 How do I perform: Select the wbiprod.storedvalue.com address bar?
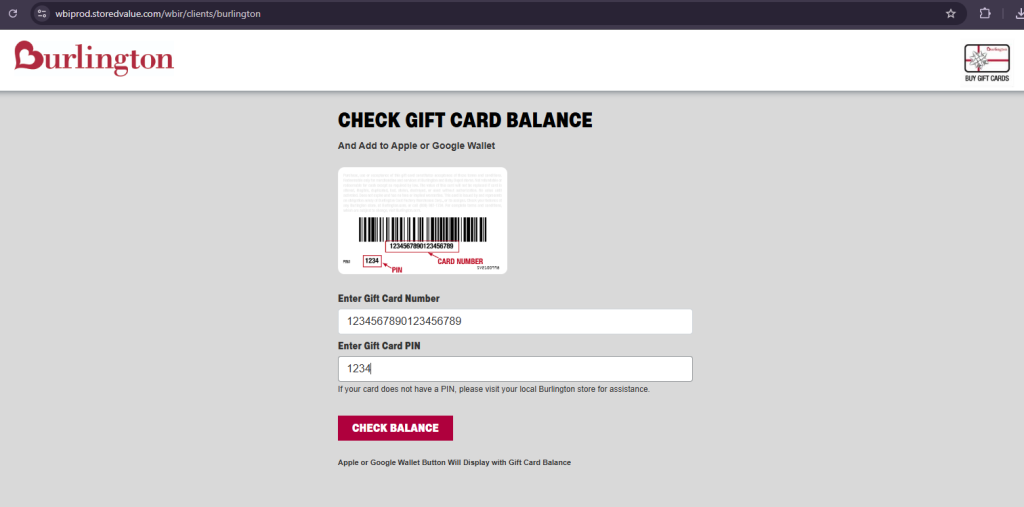click(496, 13)
